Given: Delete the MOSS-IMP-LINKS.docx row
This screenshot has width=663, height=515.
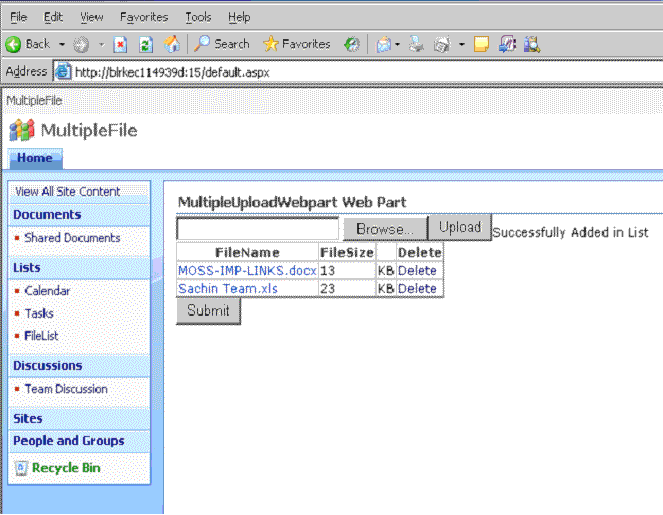Looking at the screenshot, I should coord(417,271).
